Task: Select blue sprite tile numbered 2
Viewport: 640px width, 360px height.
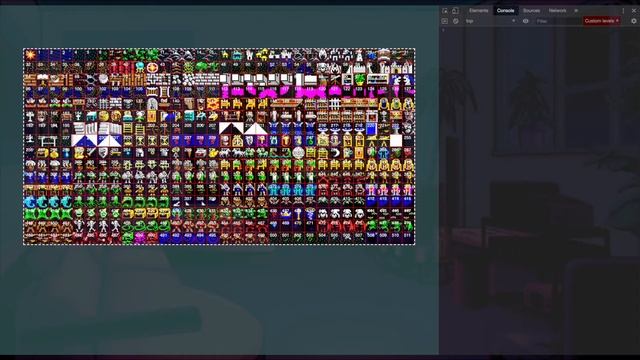Action: coord(55,55)
